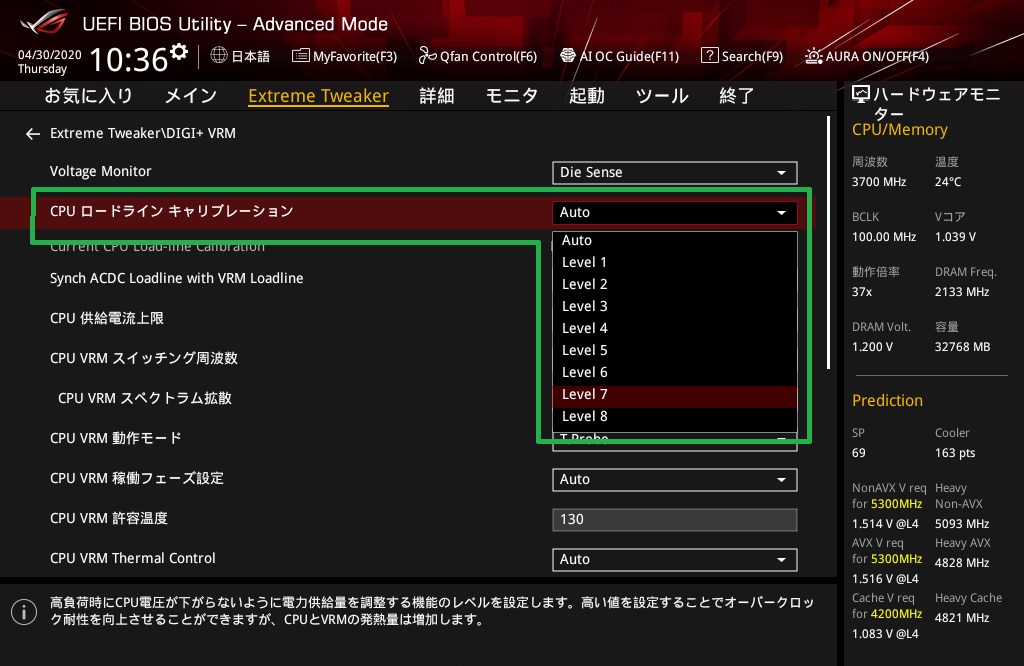Select Level 6 option
The image size is (1024, 666).
(675, 372)
